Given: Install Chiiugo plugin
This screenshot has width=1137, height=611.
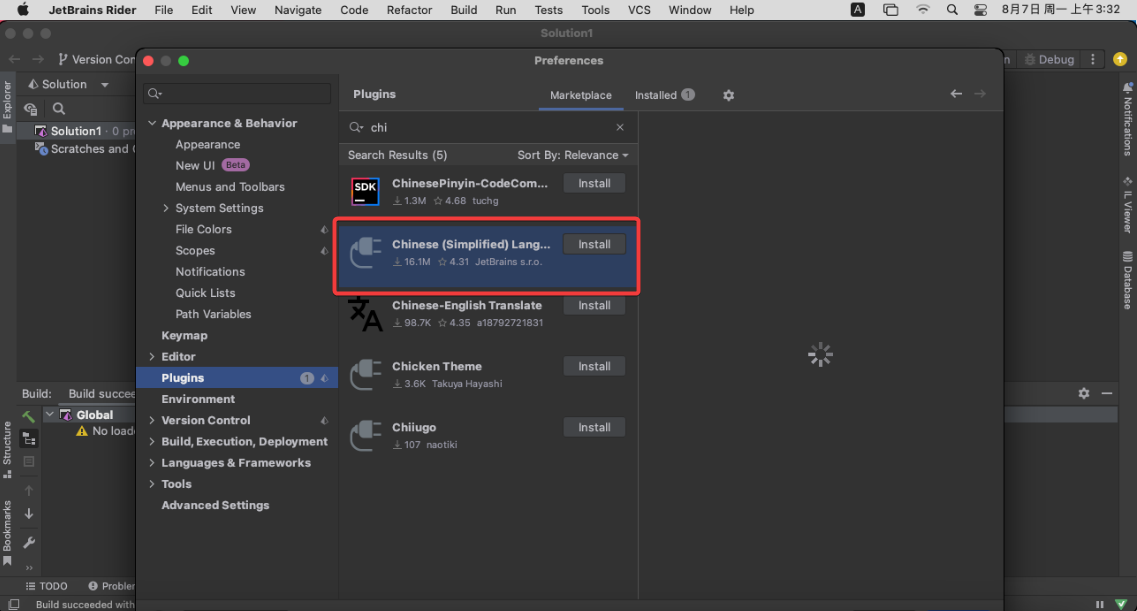Looking at the screenshot, I should click(x=594, y=427).
